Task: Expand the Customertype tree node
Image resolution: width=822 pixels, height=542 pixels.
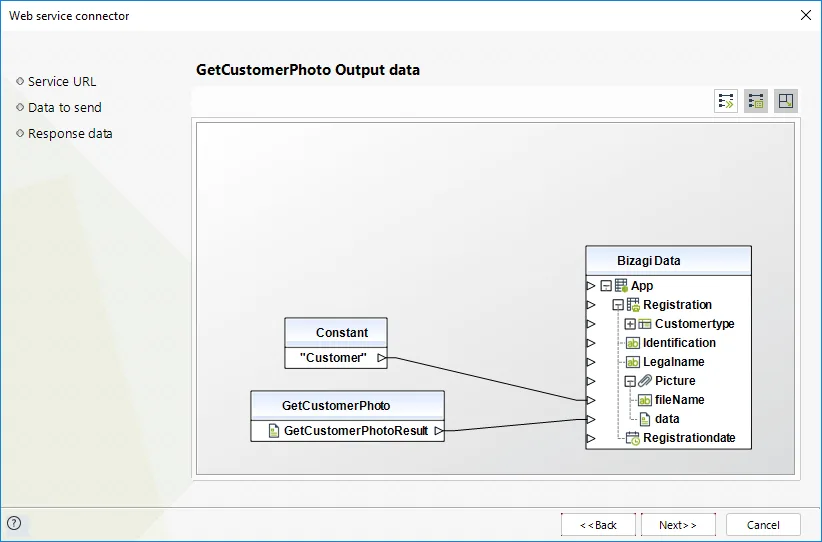Action: tap(630, 324)
